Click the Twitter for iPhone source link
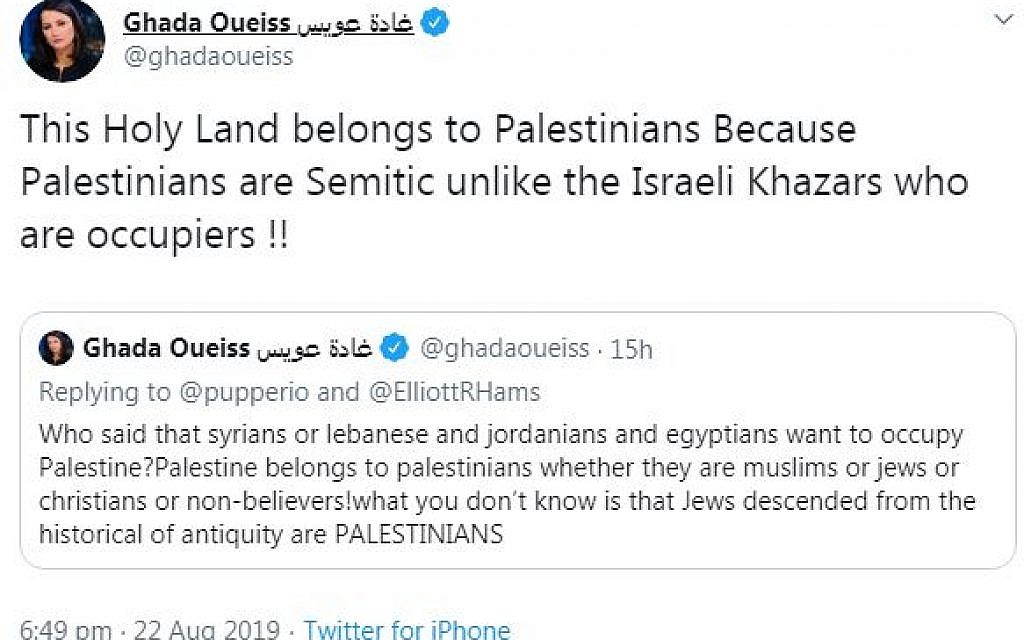 pyautogui.click(x=407, y=631)
